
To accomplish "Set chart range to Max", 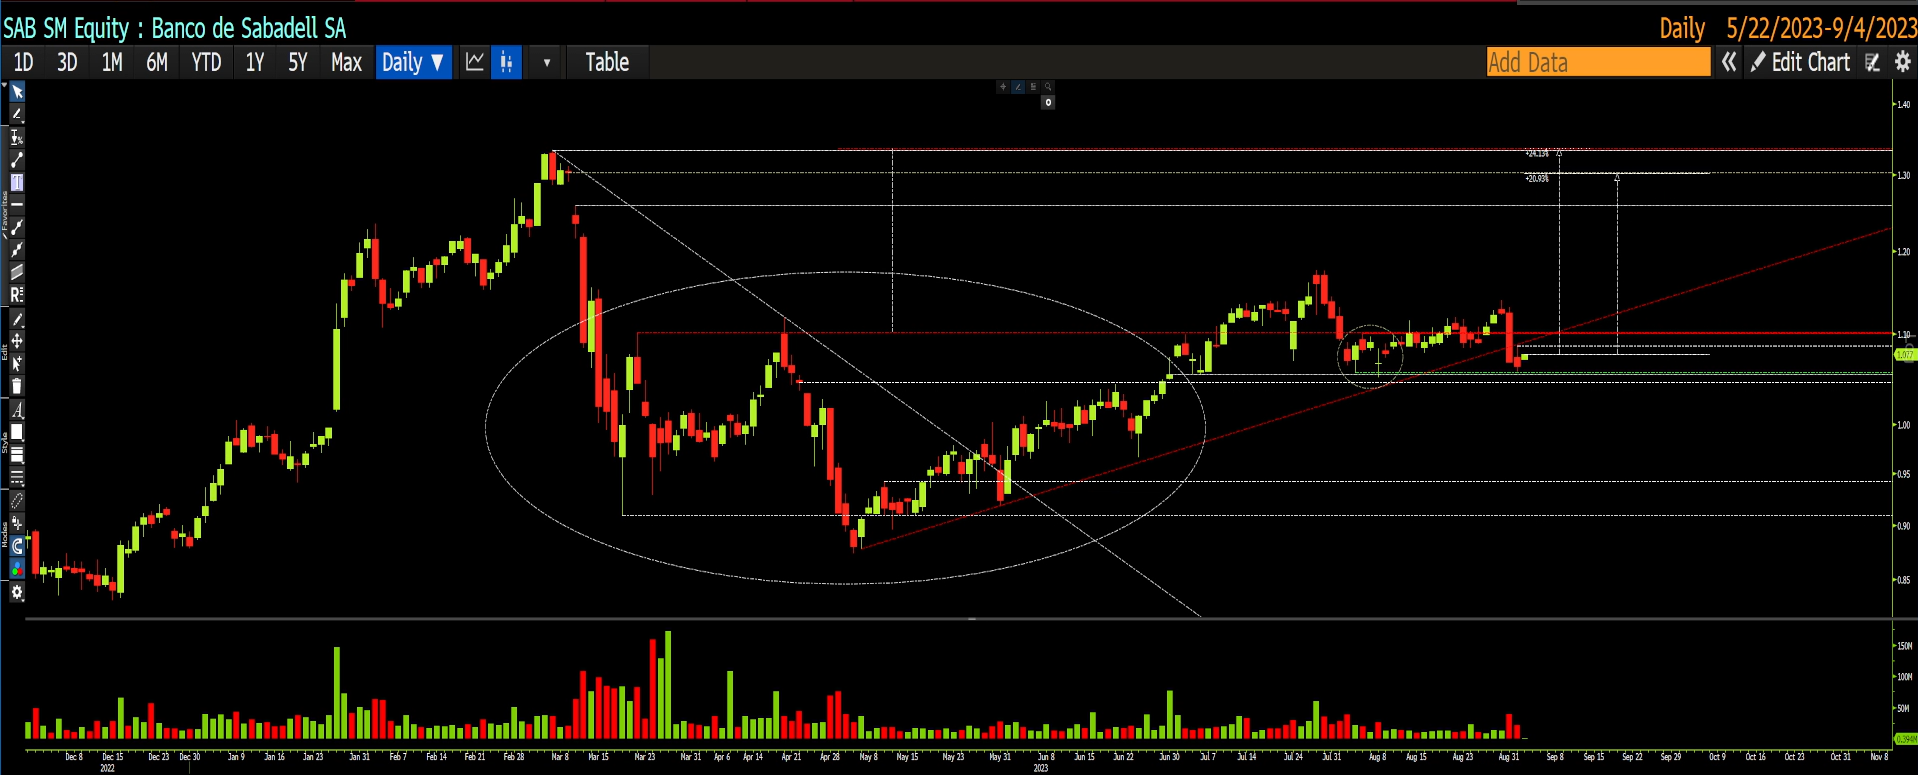I will 346,62.
